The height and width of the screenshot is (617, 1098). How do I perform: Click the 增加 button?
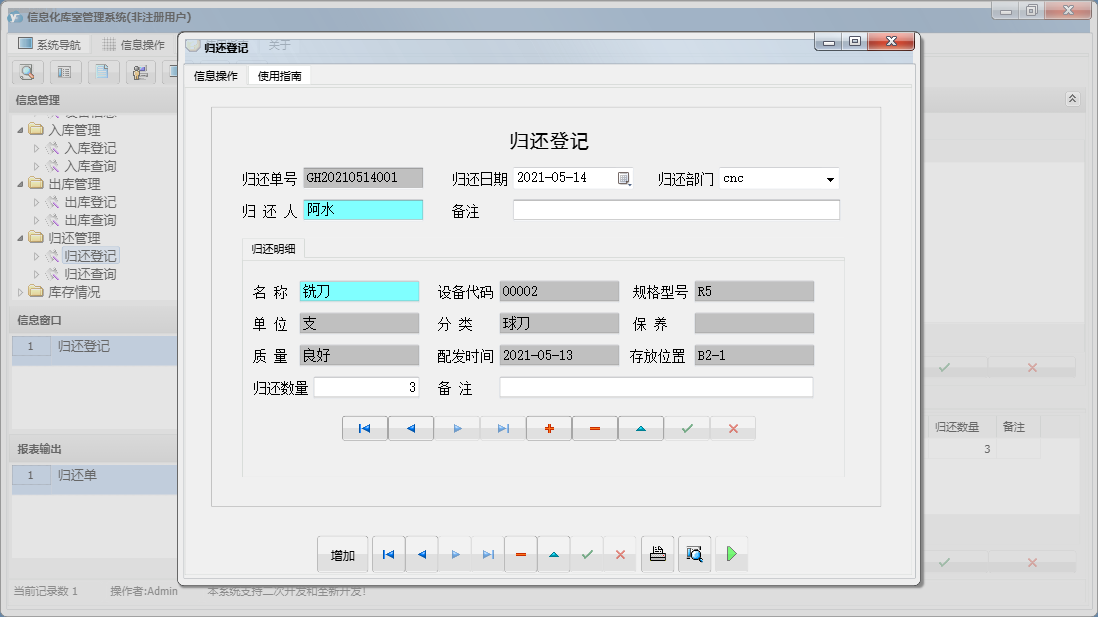[342, 553]
